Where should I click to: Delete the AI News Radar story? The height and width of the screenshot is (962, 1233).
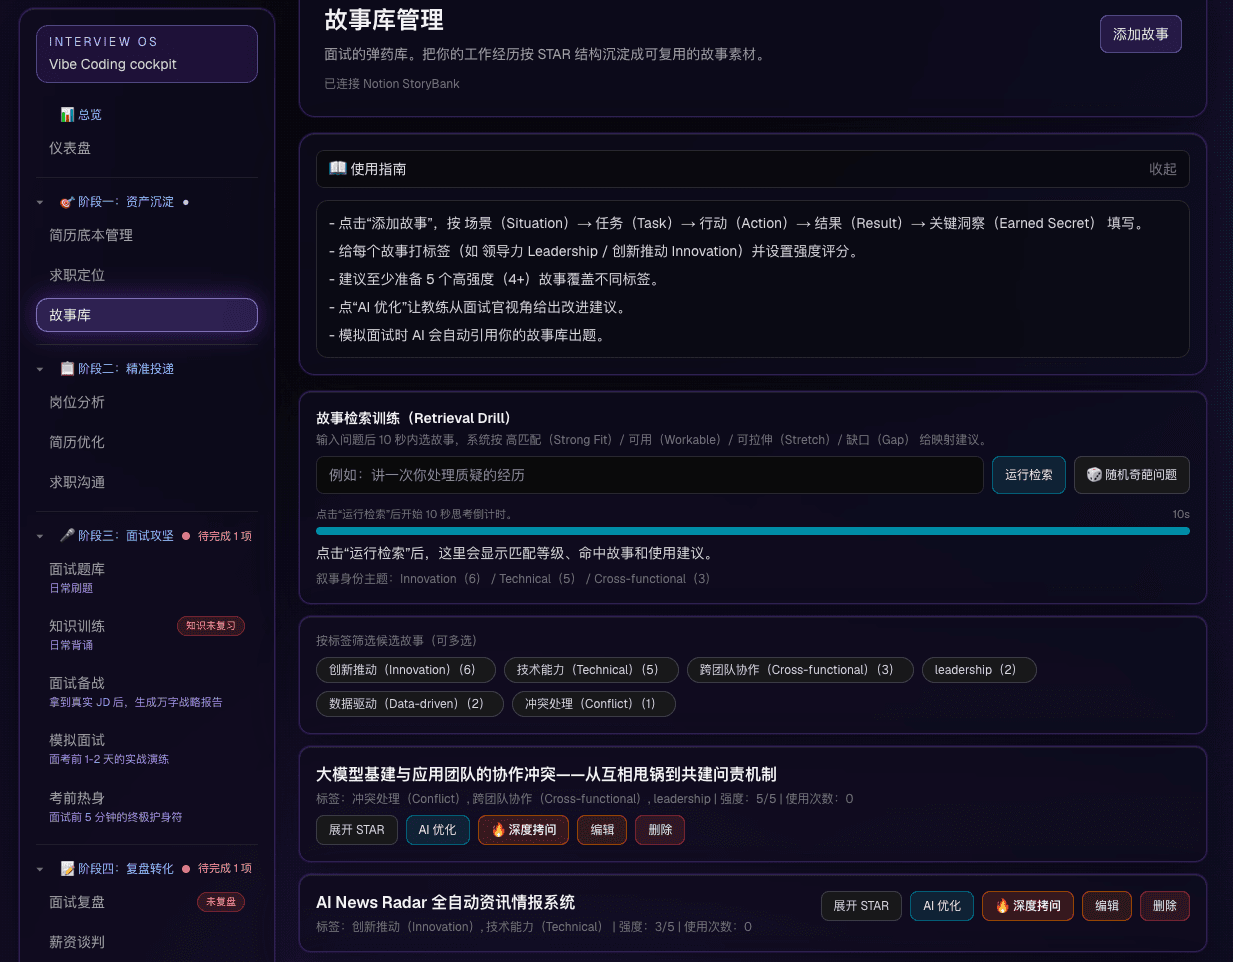click(1165, 906)
